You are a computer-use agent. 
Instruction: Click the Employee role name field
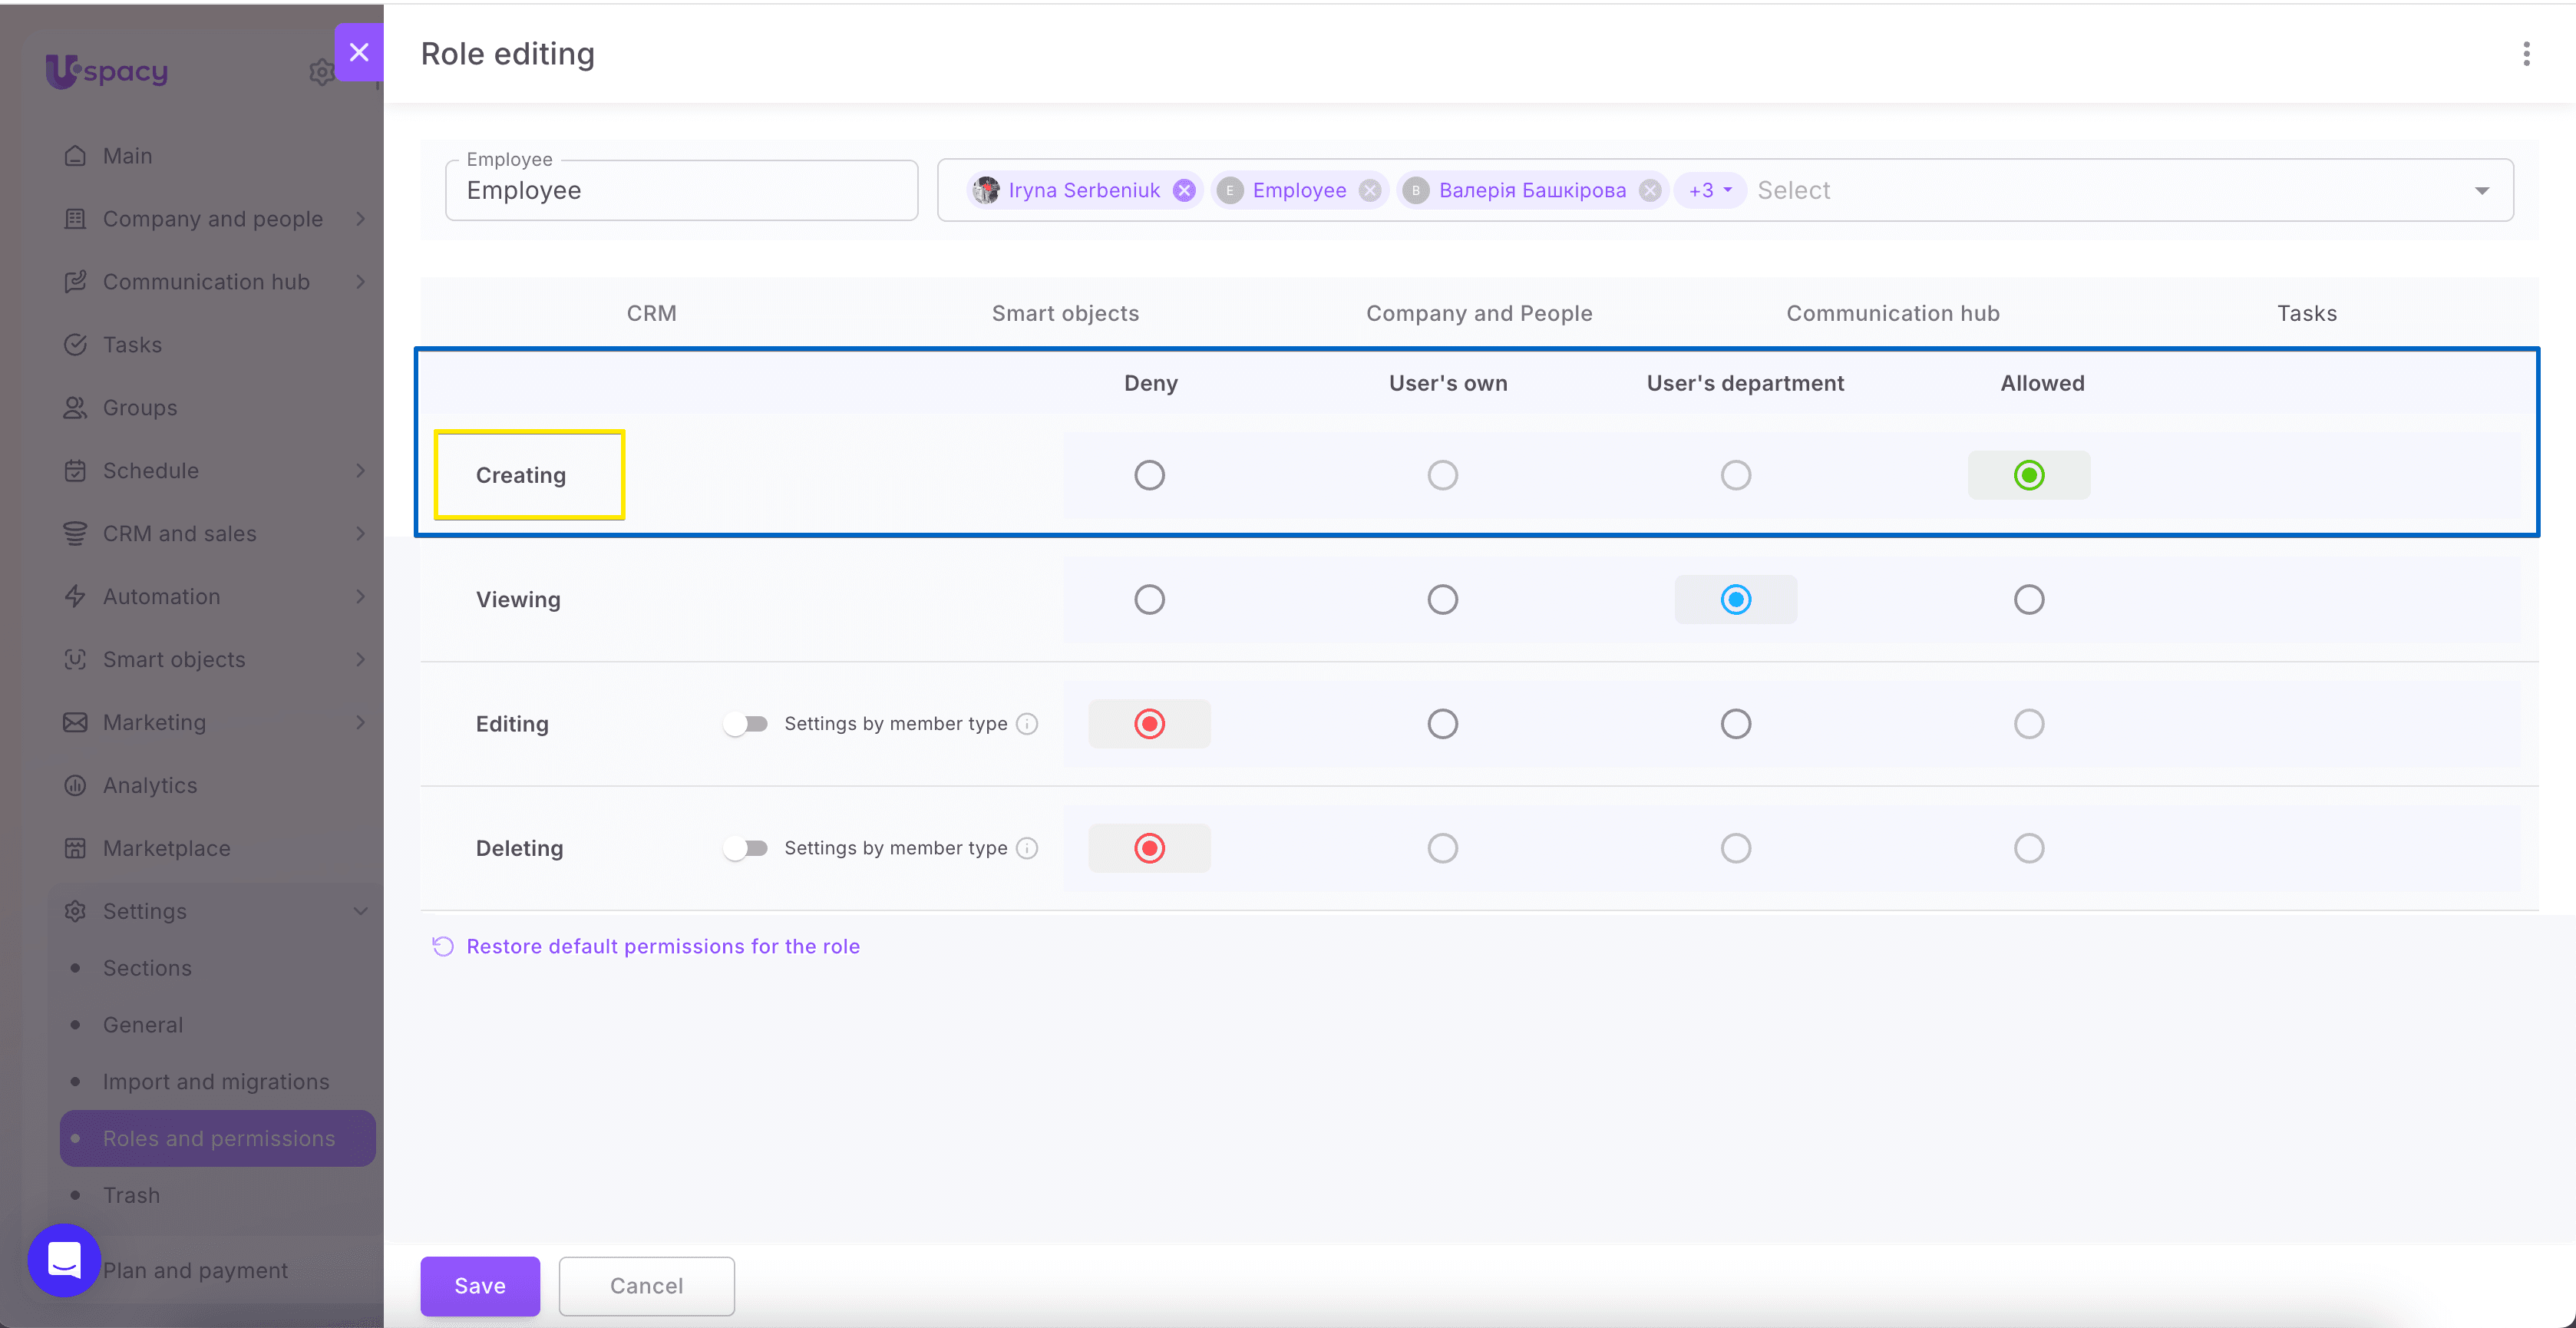681,190
